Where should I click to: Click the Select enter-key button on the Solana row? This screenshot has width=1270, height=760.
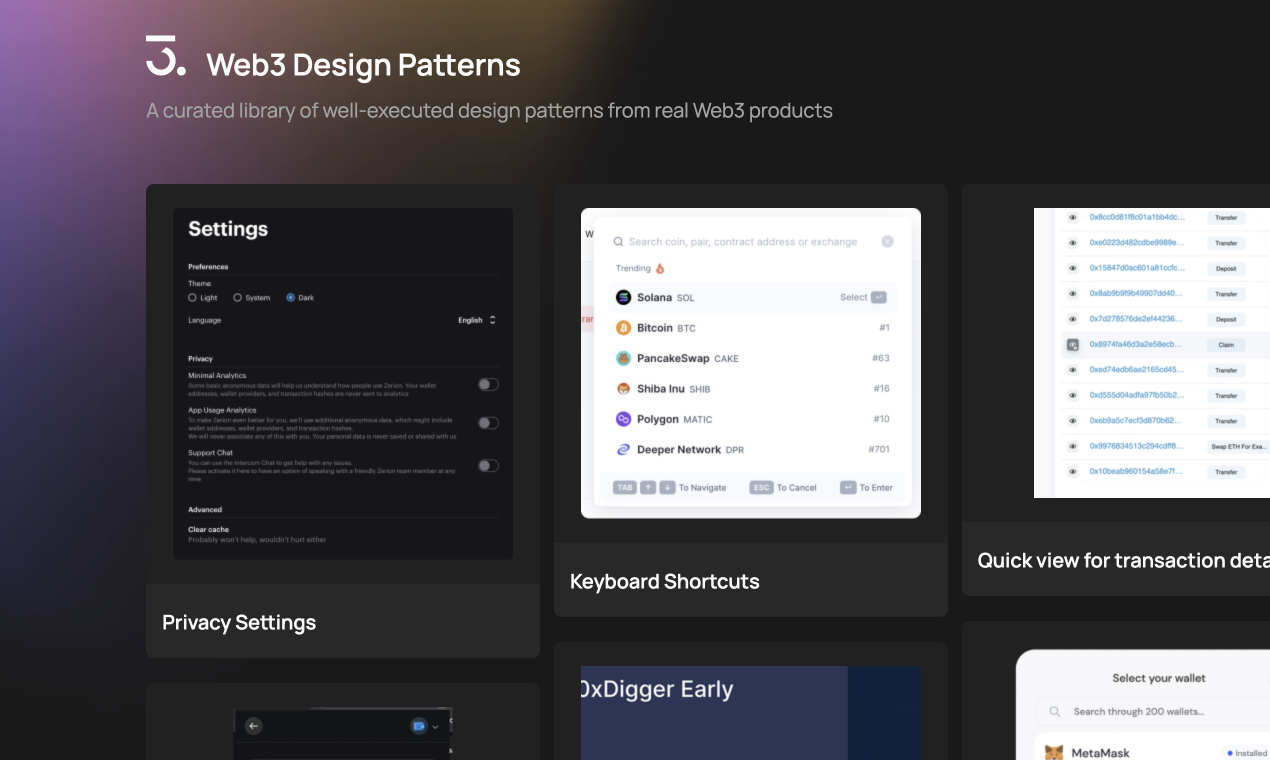tap(878, 297)
